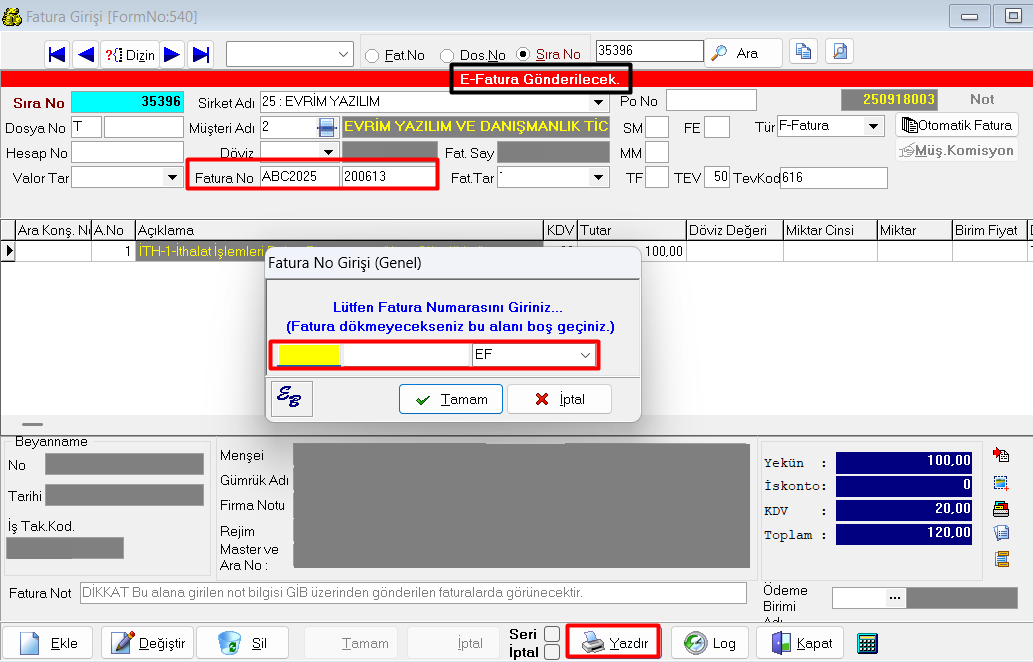1033x662 pixels.
Task: Expand the Tür F-Fatura dropdown
Action: click(873, 127)
